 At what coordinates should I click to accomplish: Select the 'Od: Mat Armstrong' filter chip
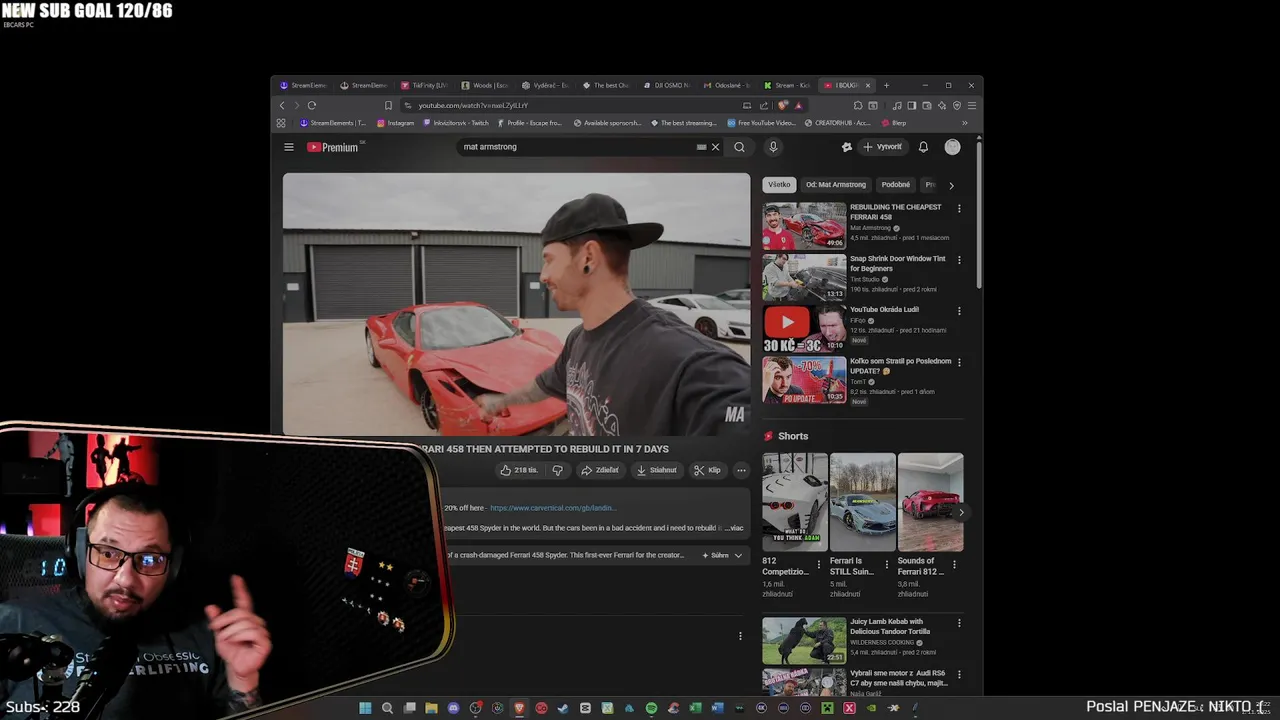point(836,184)
